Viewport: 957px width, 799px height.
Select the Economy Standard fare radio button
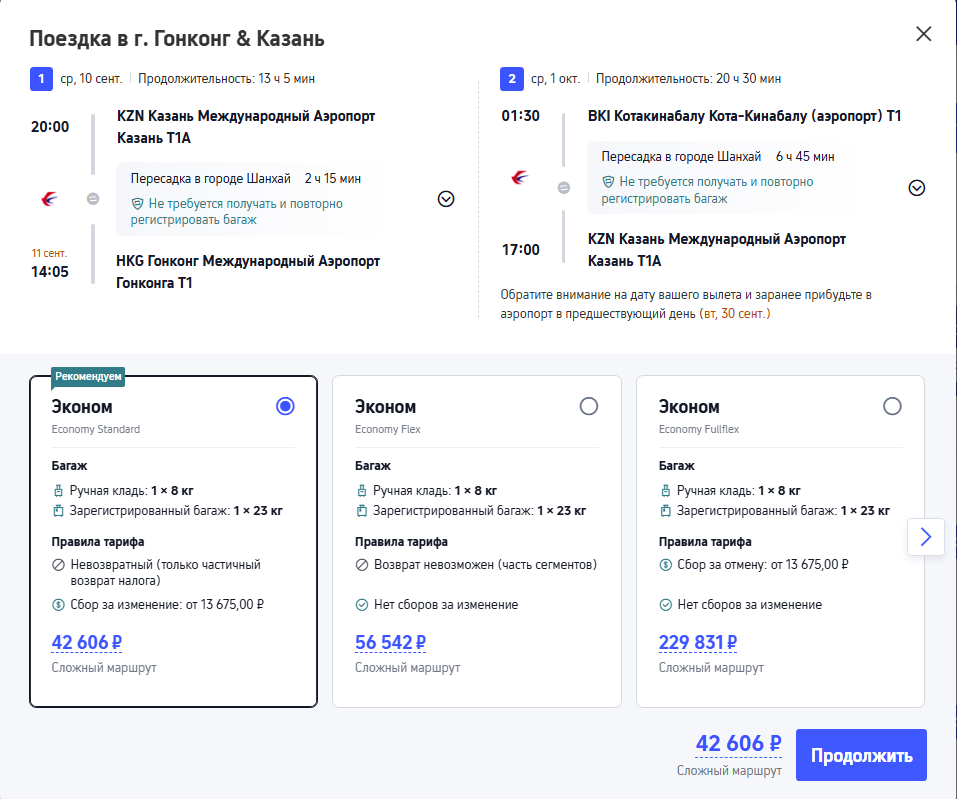point(285,407)
